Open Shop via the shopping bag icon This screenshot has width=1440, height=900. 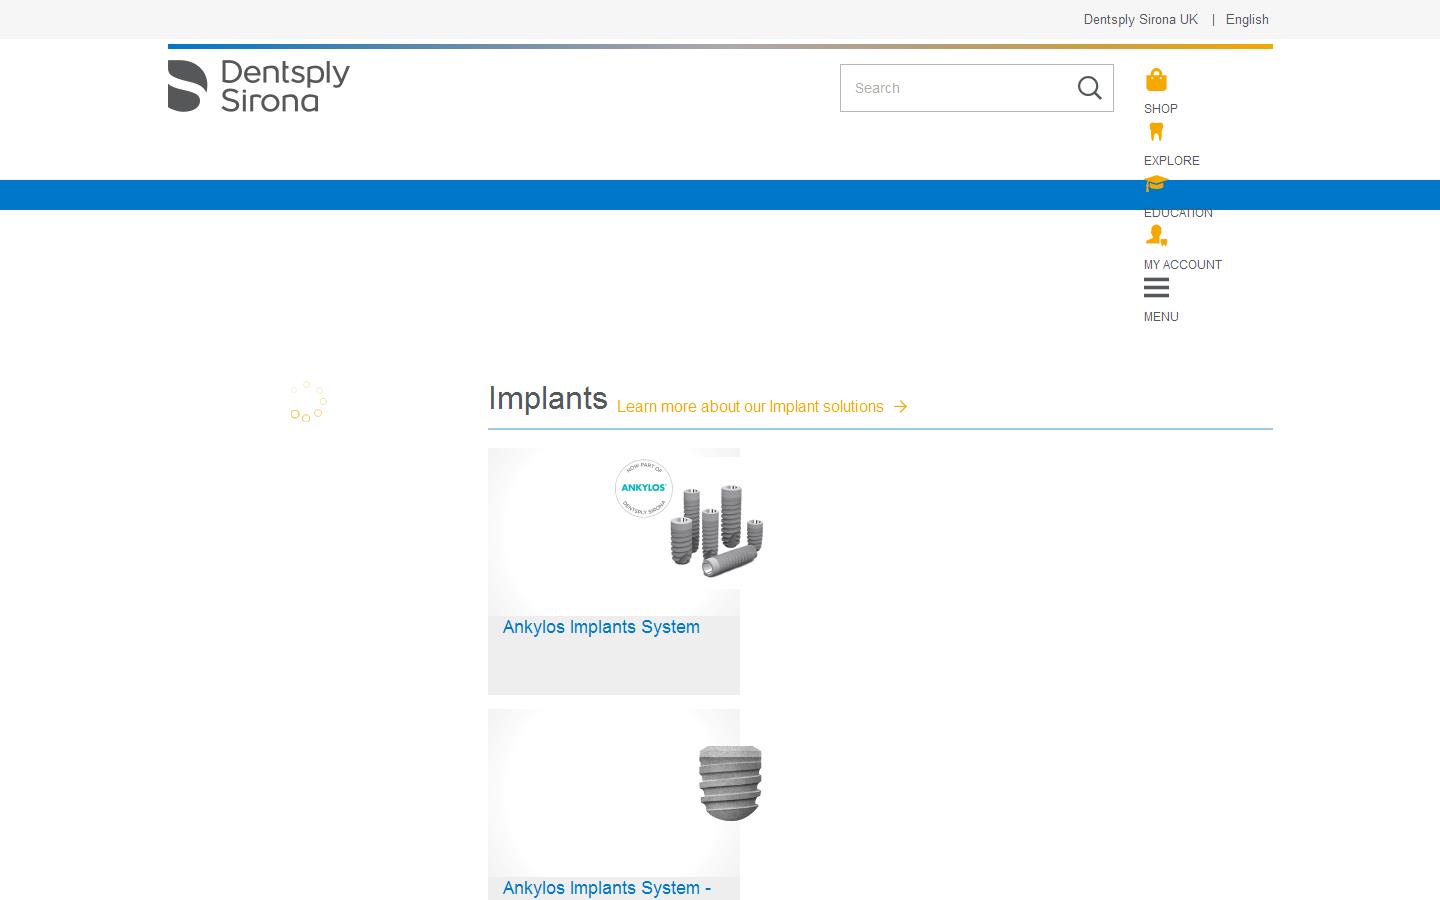coord(1157,80)
